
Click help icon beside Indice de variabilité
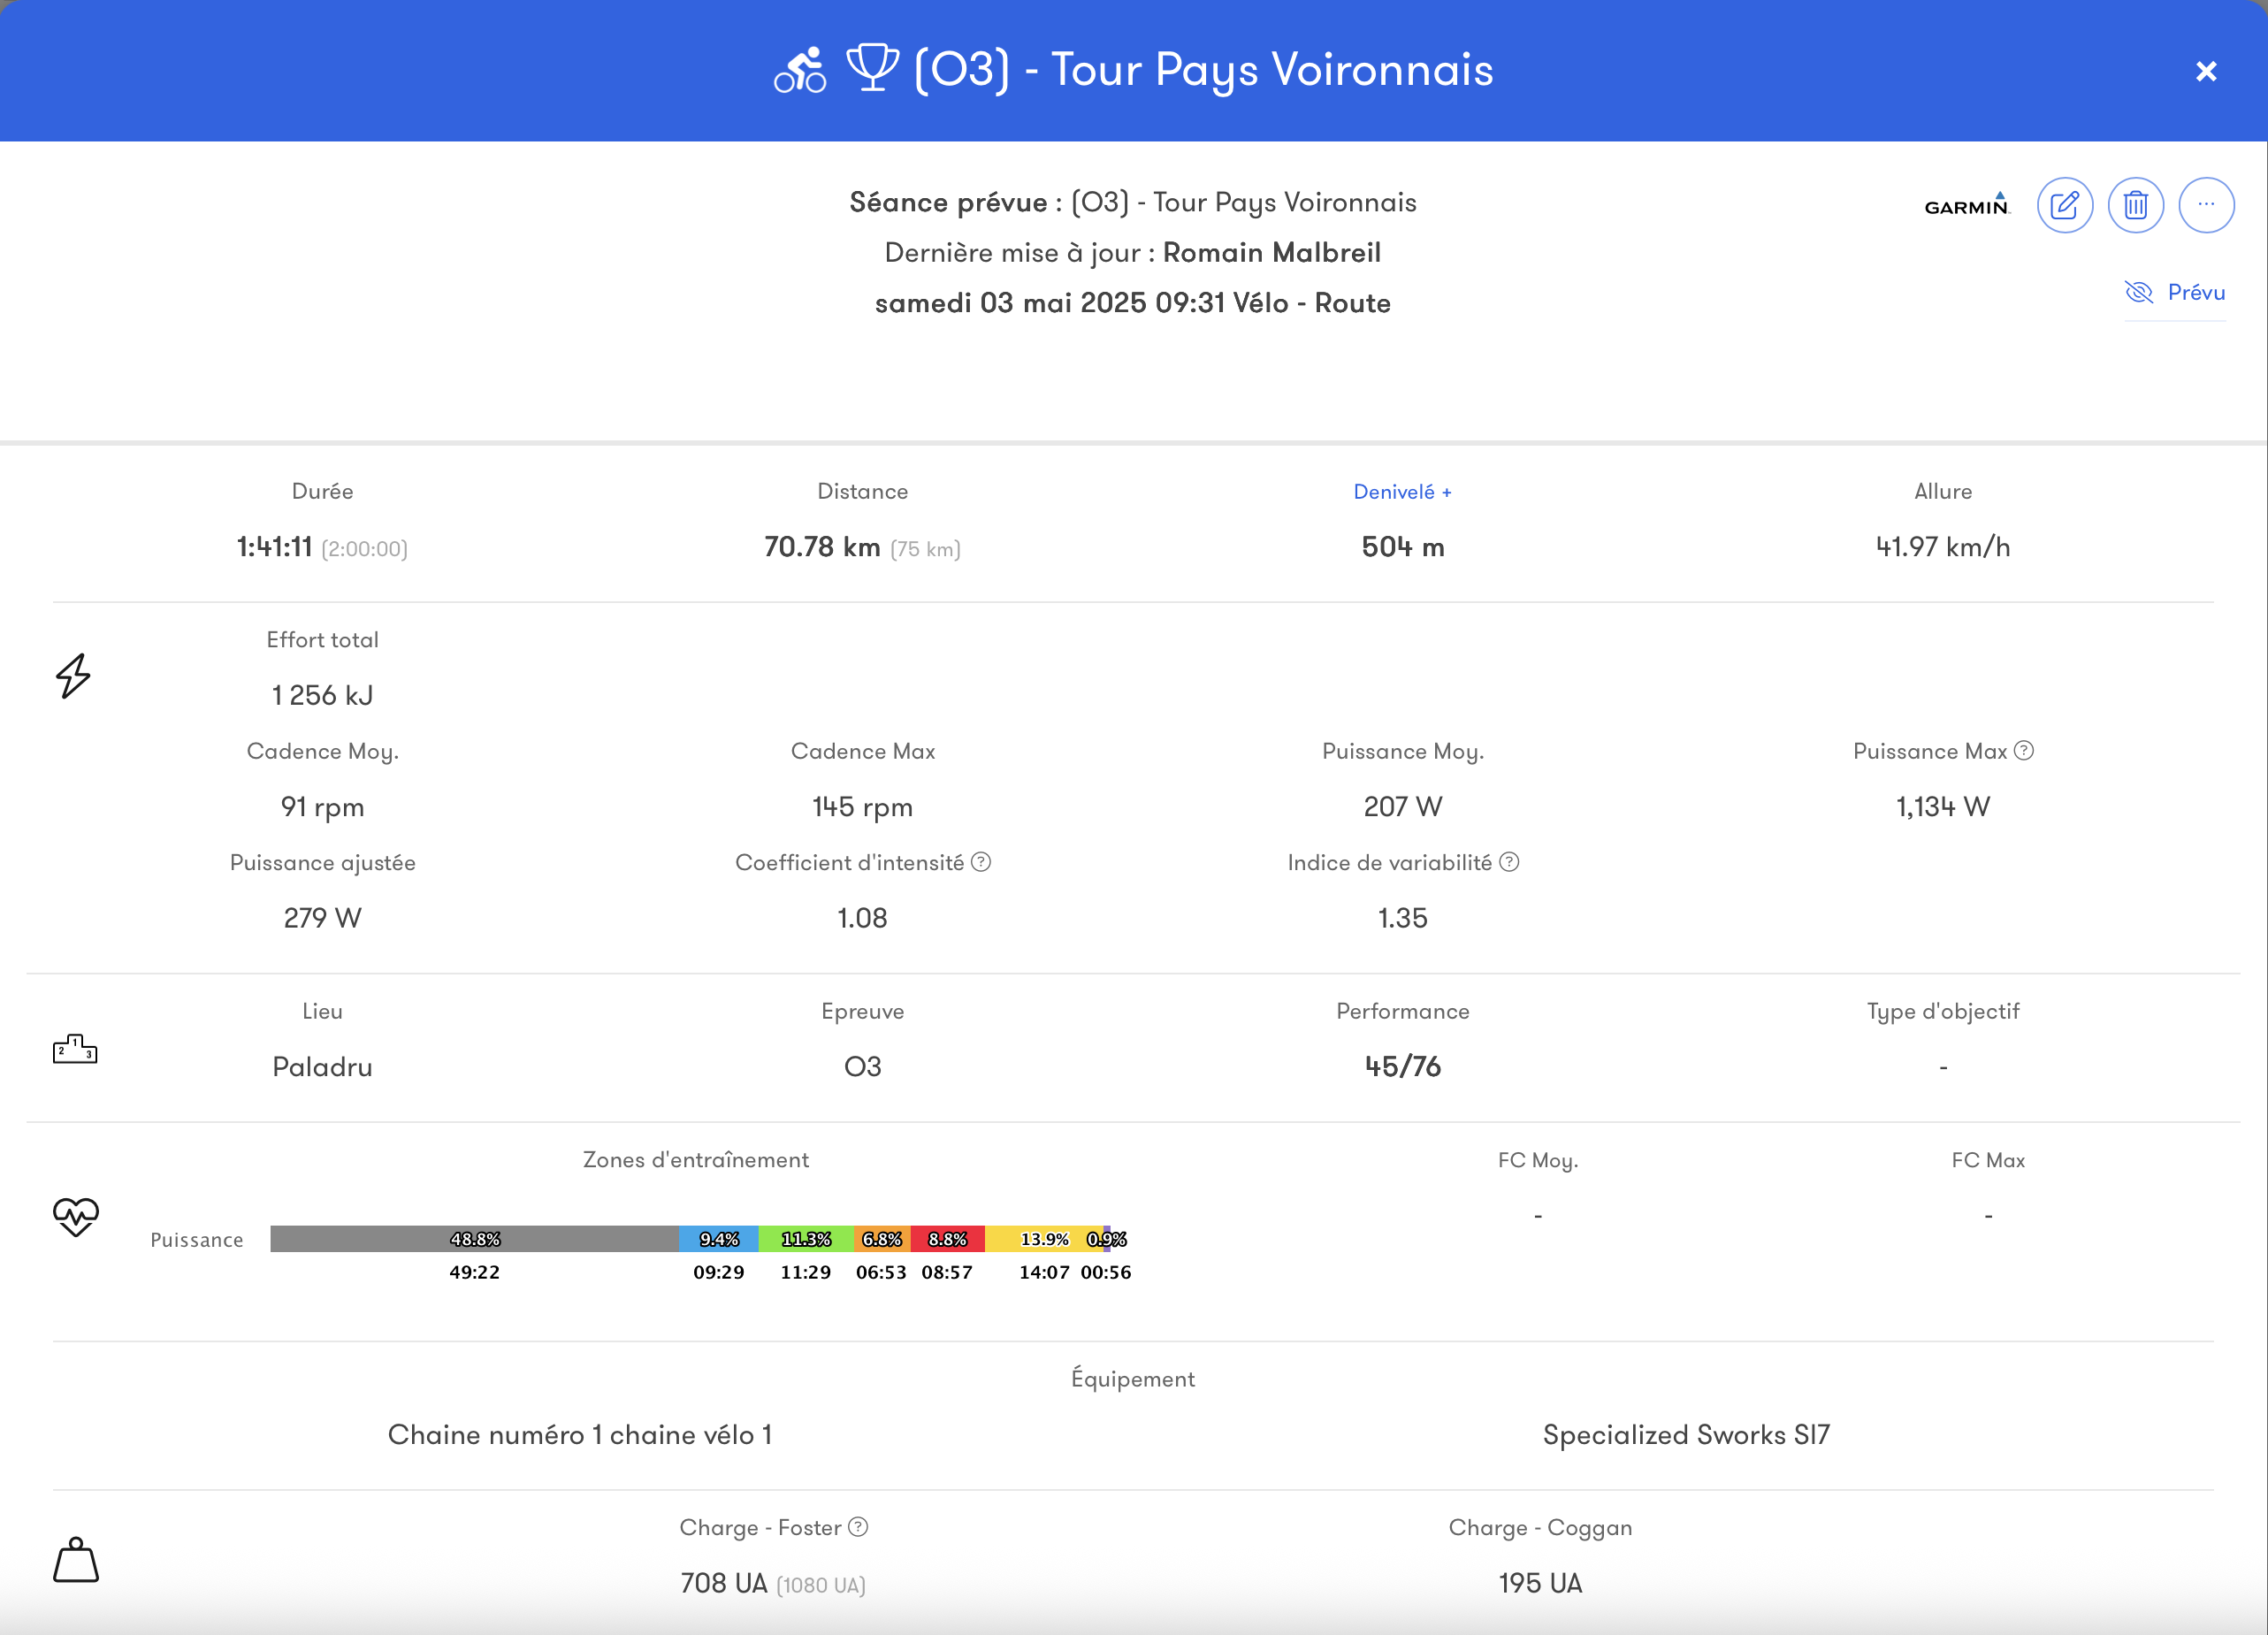(x=1509, y=862)
